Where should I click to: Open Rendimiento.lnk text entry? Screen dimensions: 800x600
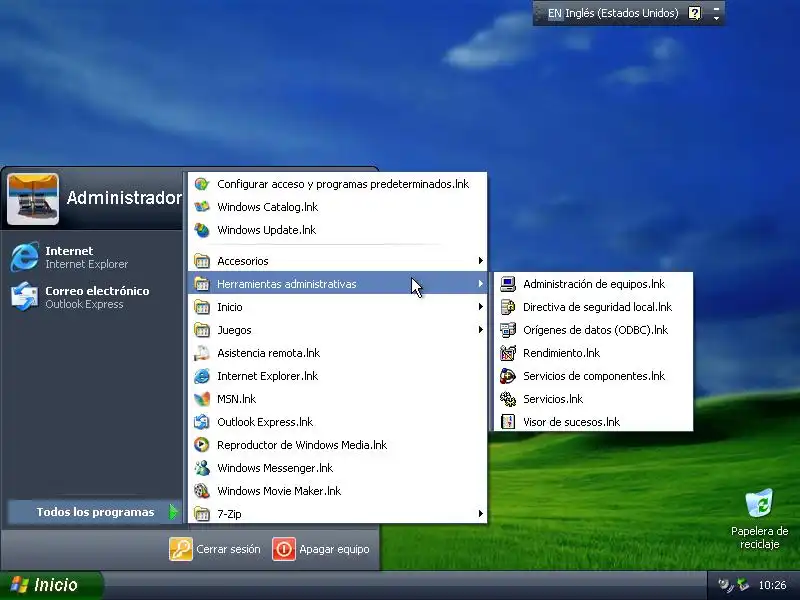coord(561,353)
